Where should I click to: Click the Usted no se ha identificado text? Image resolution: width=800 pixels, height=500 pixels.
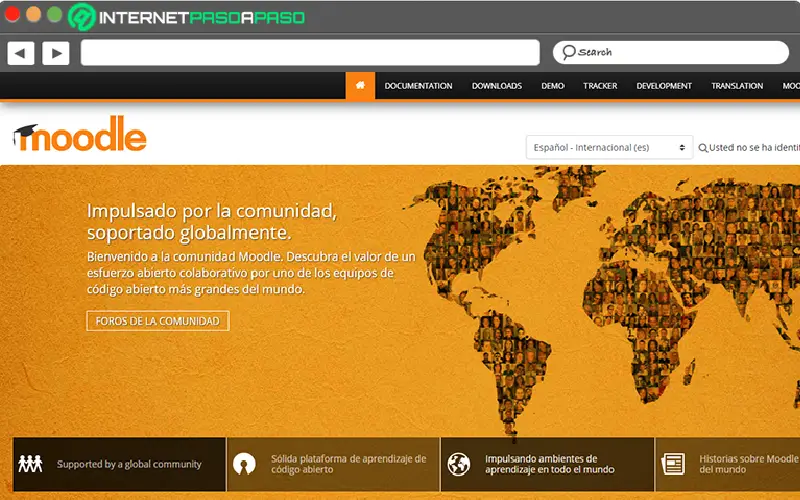(x=754, y=147)
